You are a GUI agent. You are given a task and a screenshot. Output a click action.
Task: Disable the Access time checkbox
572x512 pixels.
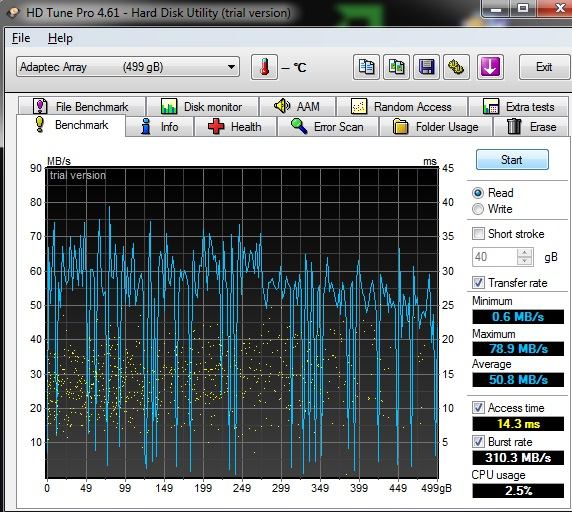[478, 407]
